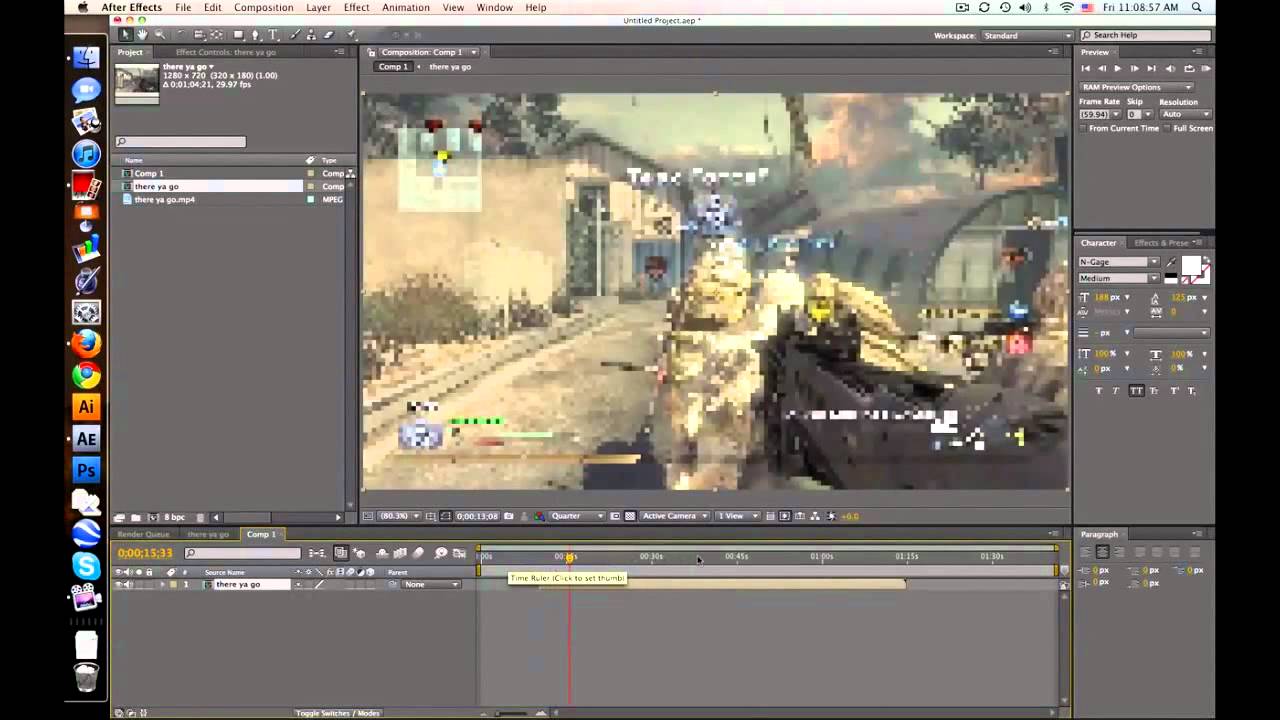Open Workspace Standard dropdown

pos(1027,35)
